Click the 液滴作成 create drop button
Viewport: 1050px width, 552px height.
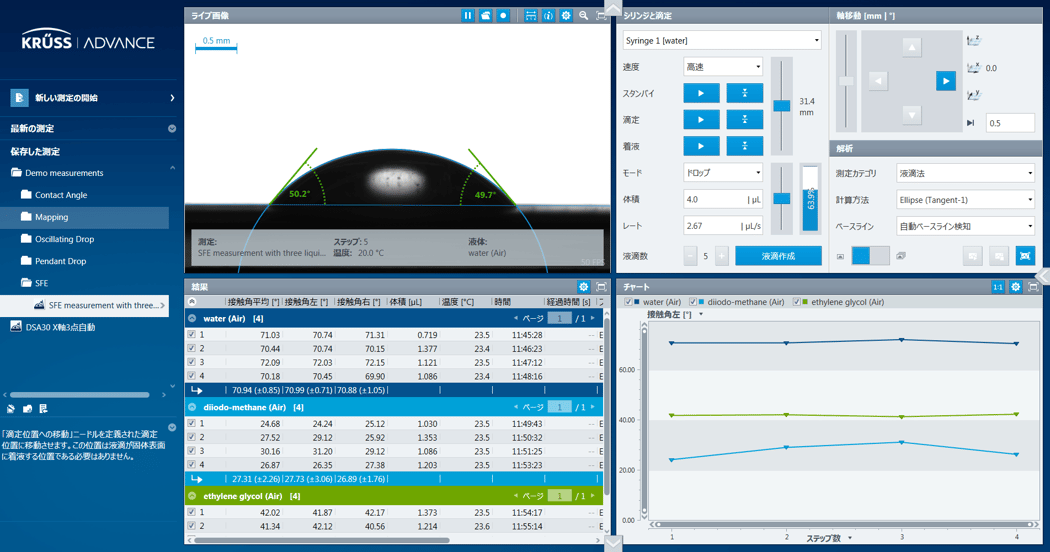point(778,256)
